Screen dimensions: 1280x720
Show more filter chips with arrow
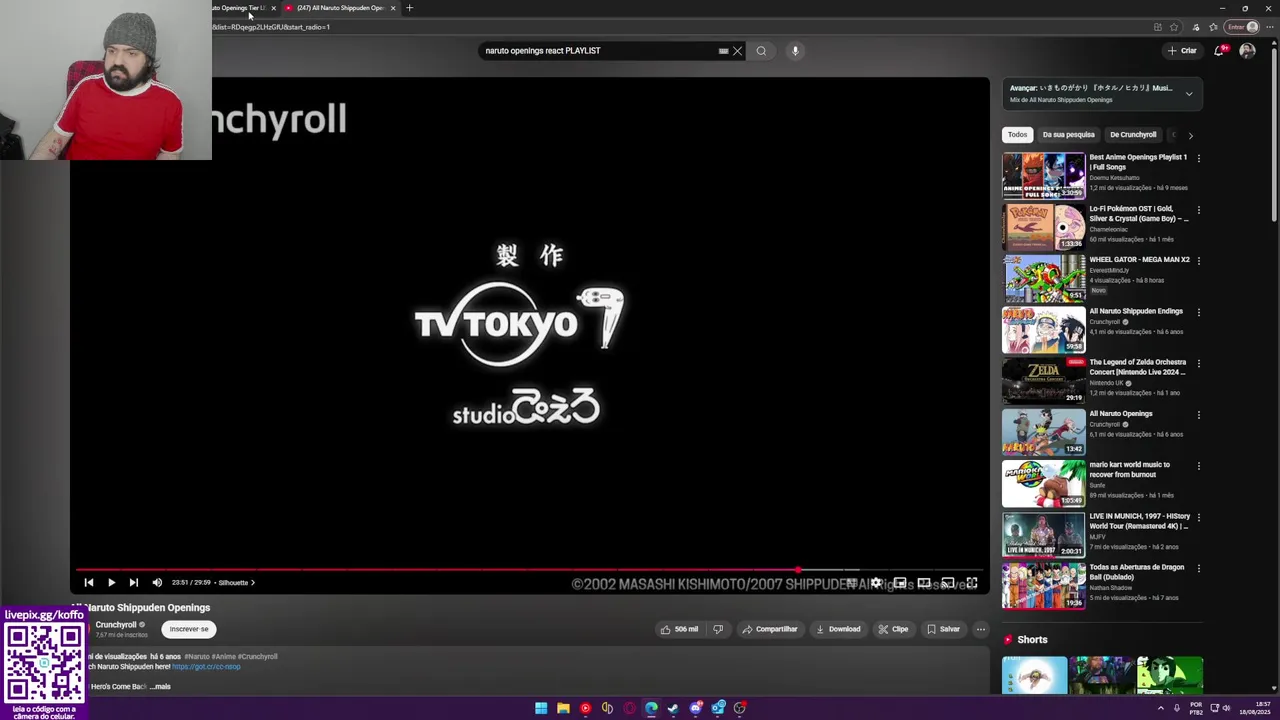[x=1190, y=135]
